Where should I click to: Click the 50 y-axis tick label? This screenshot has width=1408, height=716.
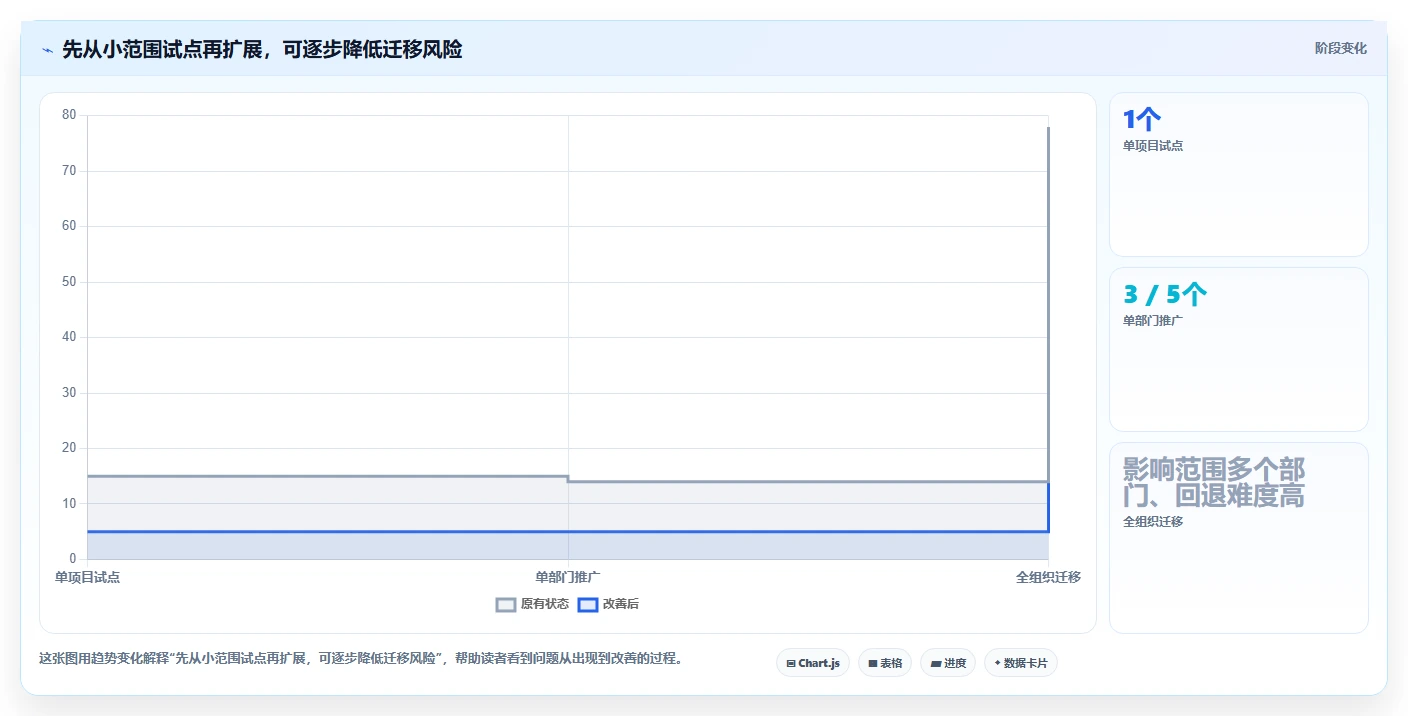tap(69, 282)
